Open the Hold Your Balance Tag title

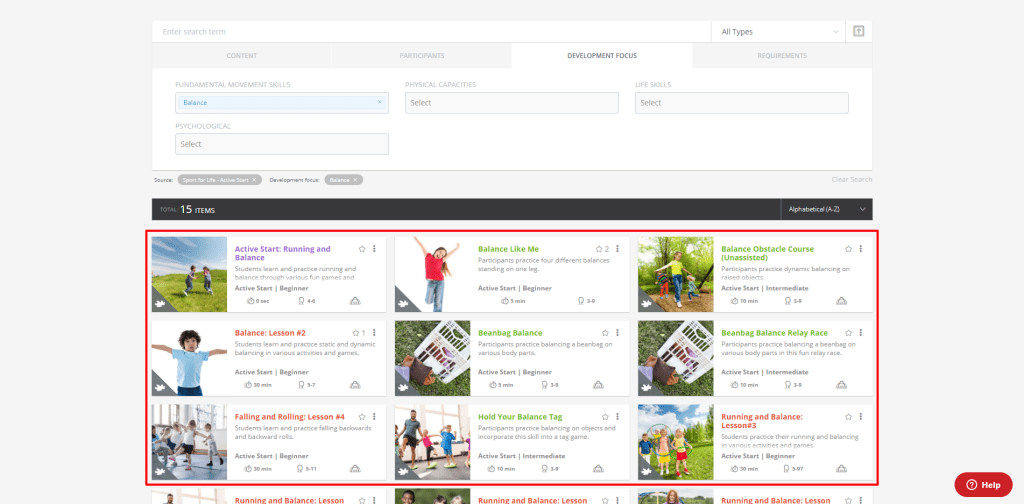520,417
